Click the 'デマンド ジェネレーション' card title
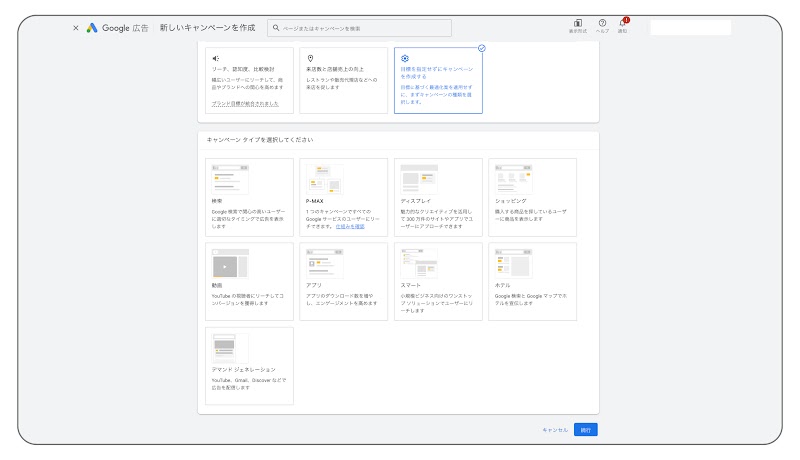The width and height of the screenshot is (800, 460). [x=243, y=369]
